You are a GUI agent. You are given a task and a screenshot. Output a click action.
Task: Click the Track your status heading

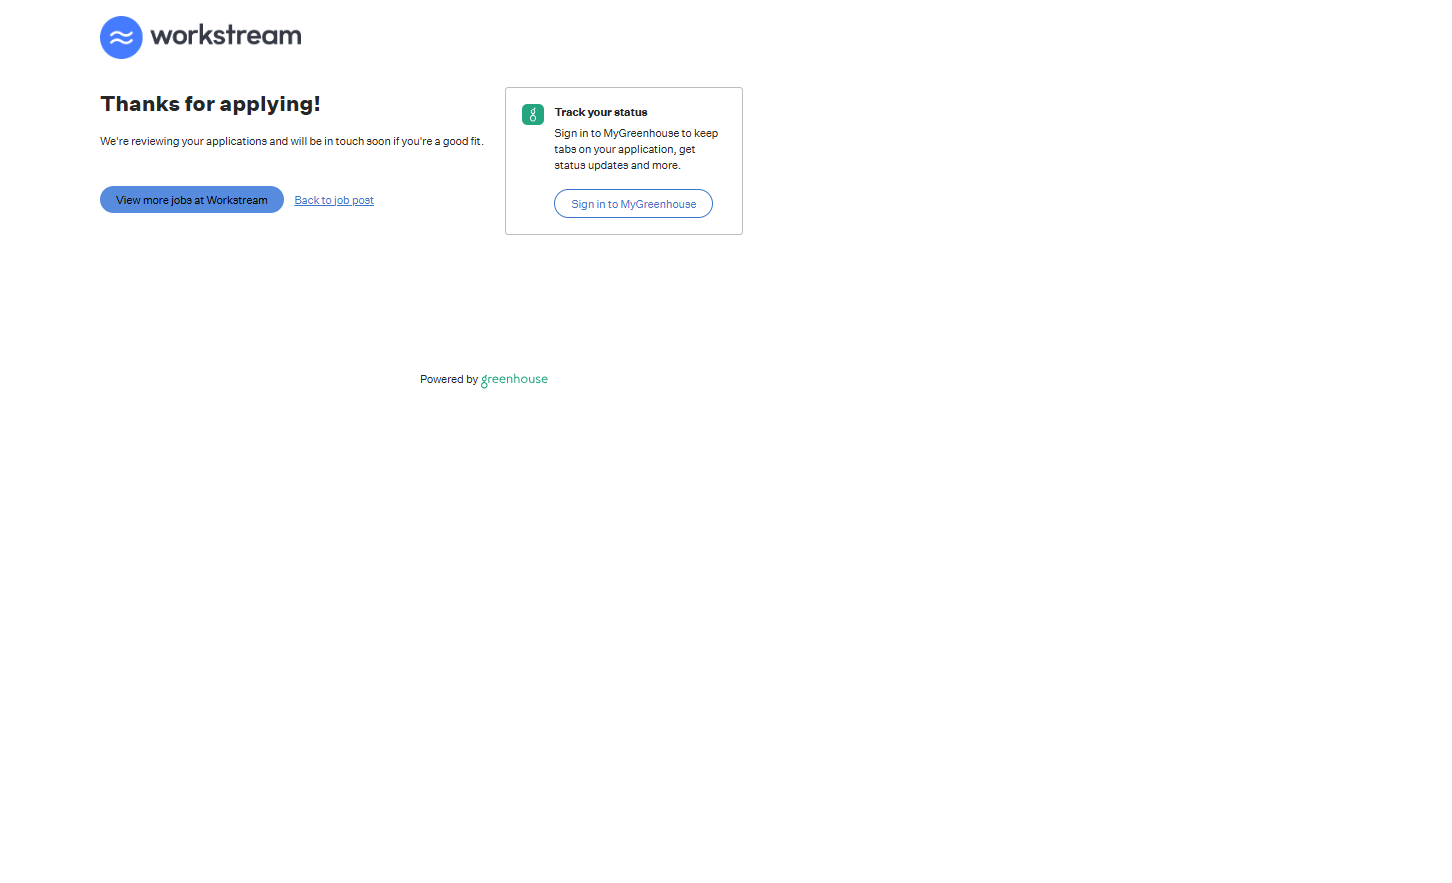coord(601,113)
